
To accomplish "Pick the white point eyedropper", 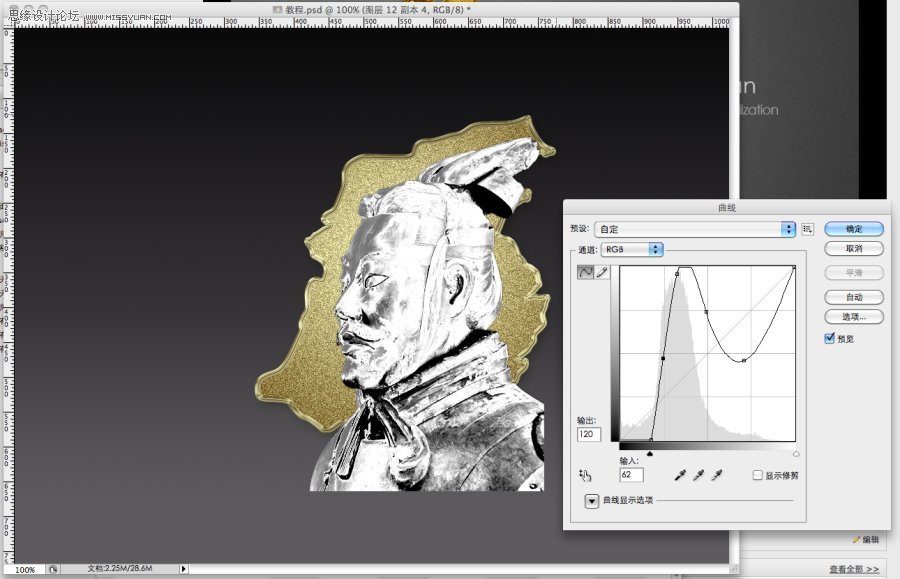I will 717,475.
